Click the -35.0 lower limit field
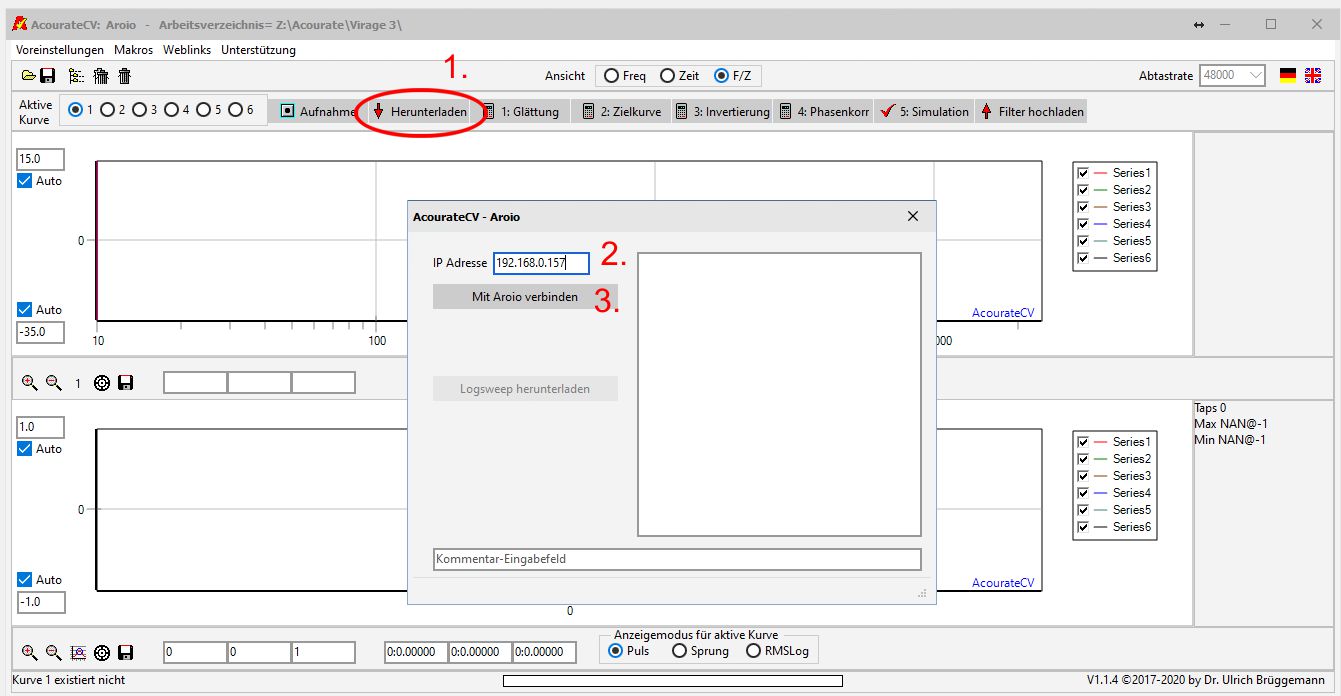 coord(41,332)
